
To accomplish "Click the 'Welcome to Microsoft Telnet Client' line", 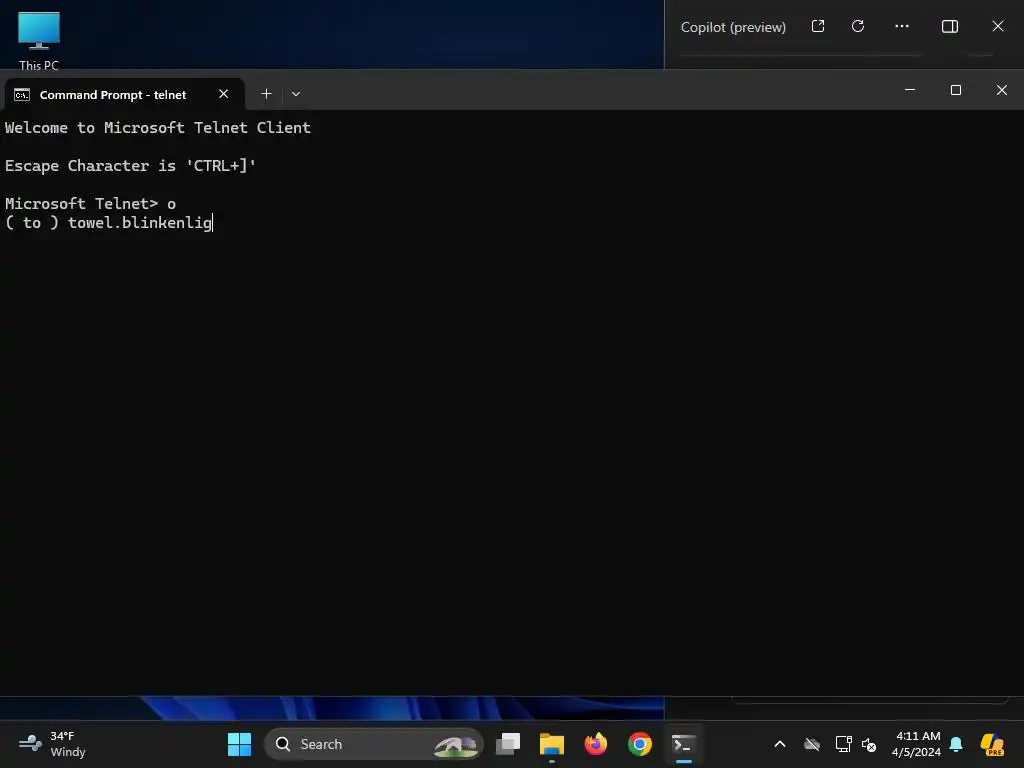I will (157, 128).
